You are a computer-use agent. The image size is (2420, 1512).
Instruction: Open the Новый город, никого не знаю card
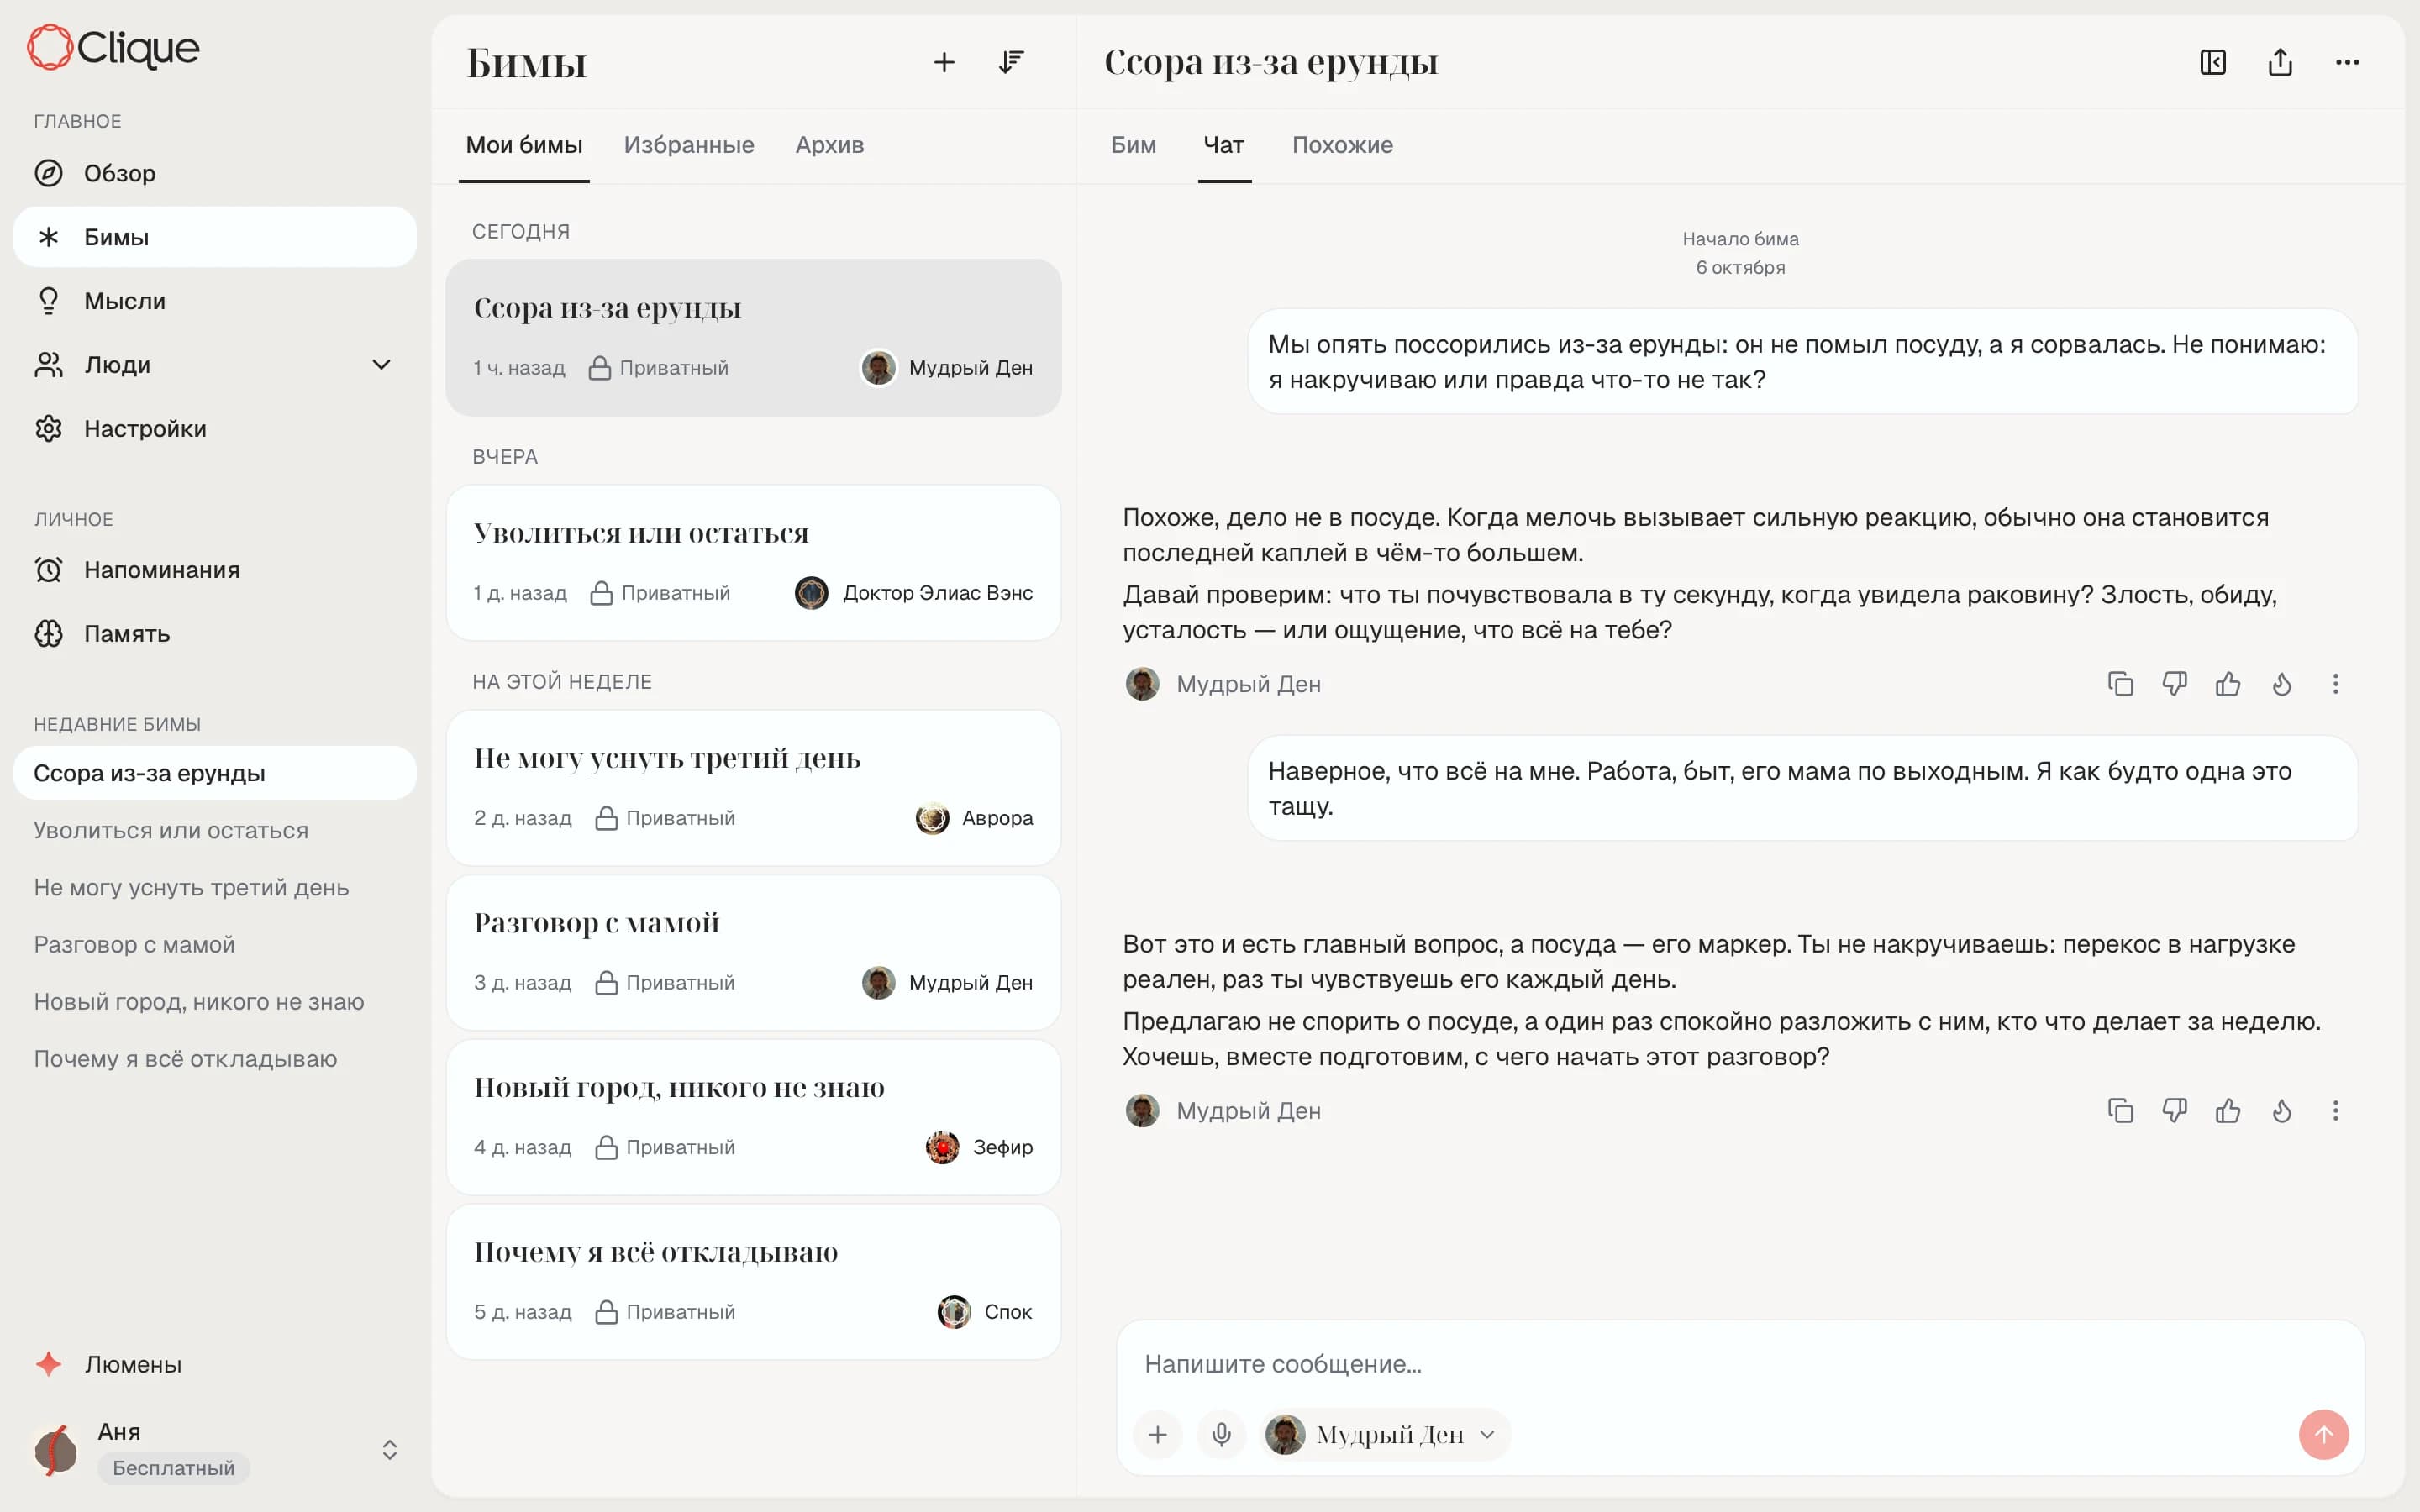click(x=753, y=1117)
